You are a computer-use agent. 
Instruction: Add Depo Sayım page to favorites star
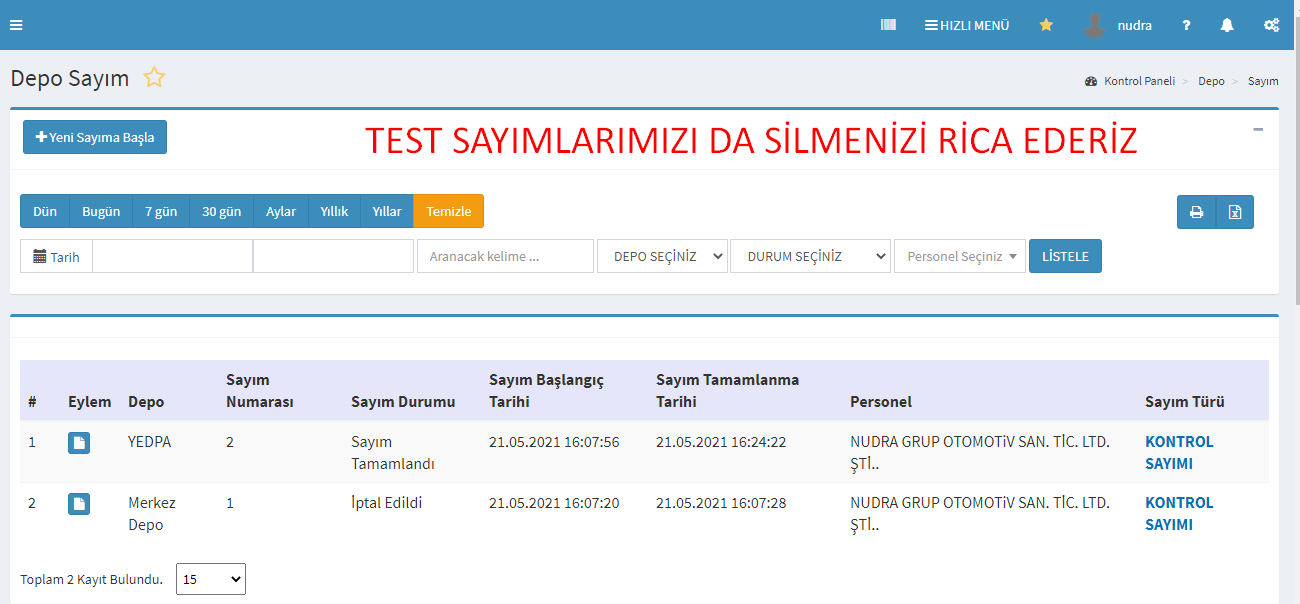pos(154,78)
